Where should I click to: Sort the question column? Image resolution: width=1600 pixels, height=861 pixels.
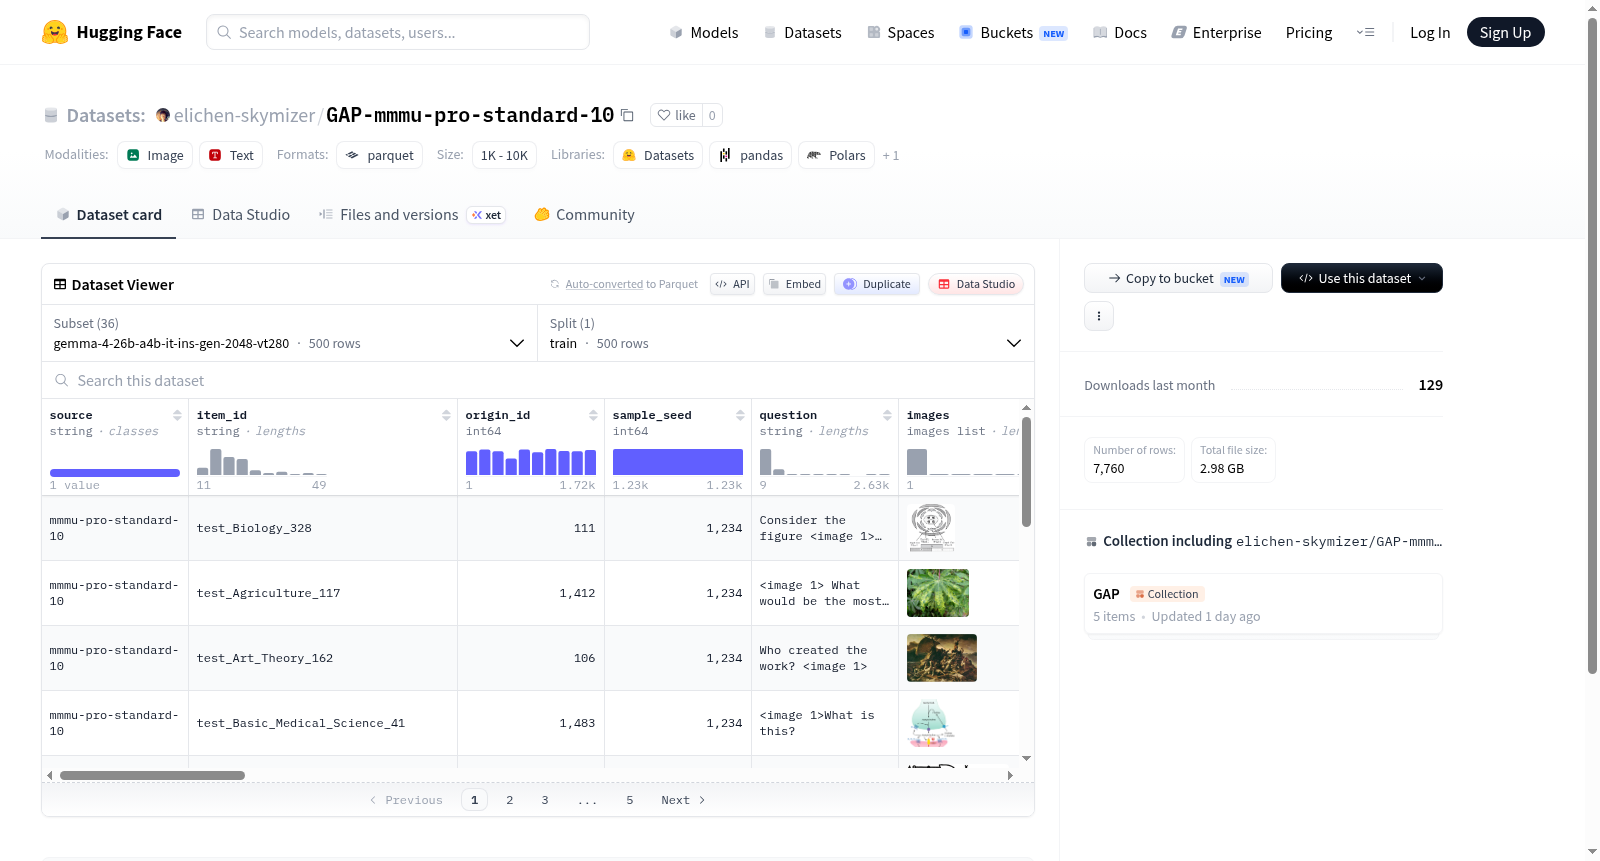887,415
